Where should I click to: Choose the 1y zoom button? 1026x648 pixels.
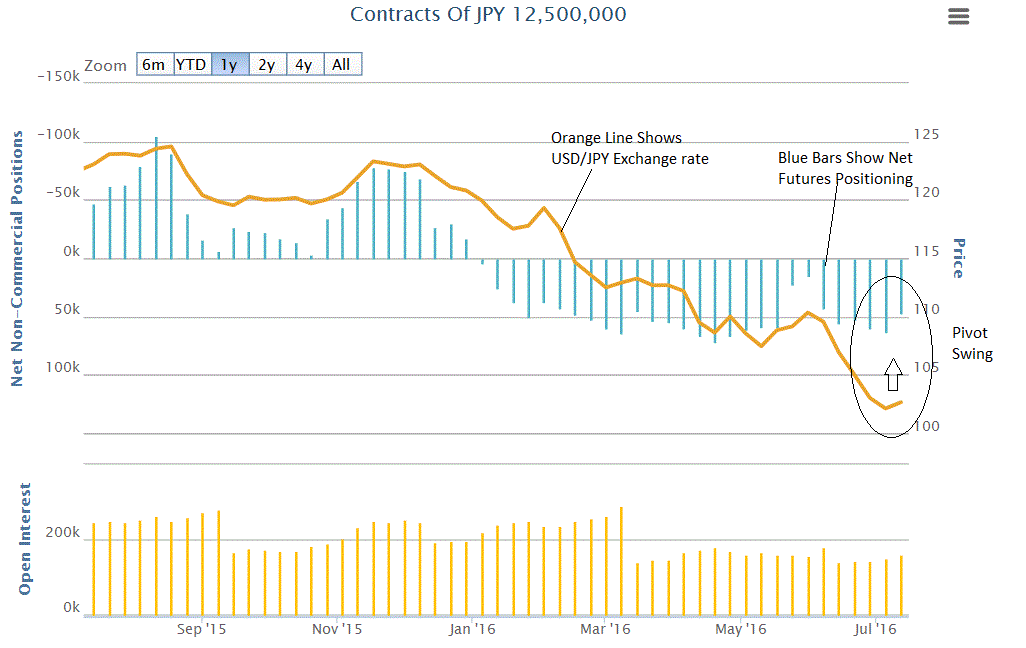coord(229,65)
